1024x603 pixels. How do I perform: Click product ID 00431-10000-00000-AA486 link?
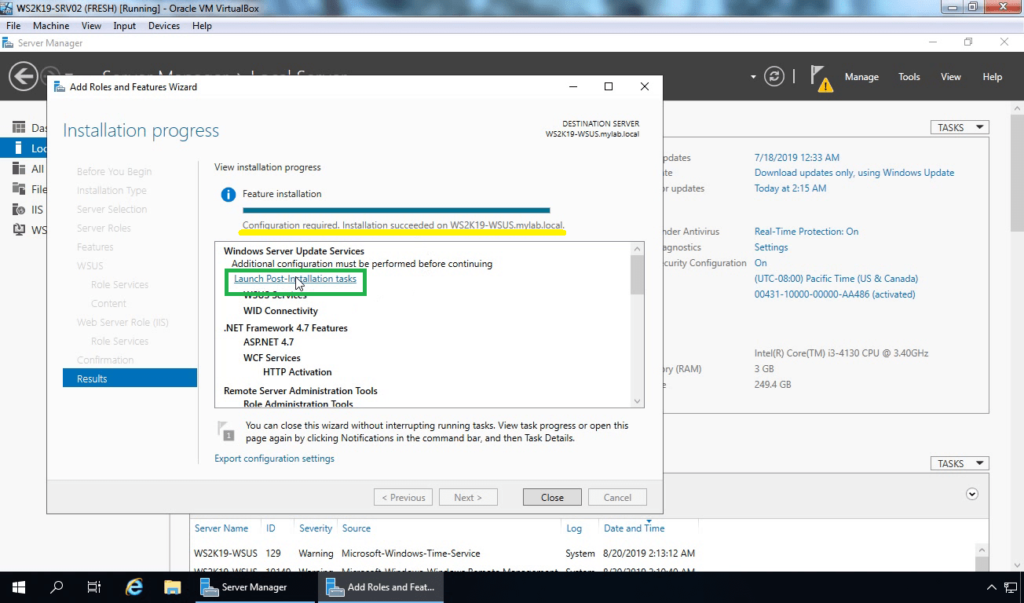(834, 294)
